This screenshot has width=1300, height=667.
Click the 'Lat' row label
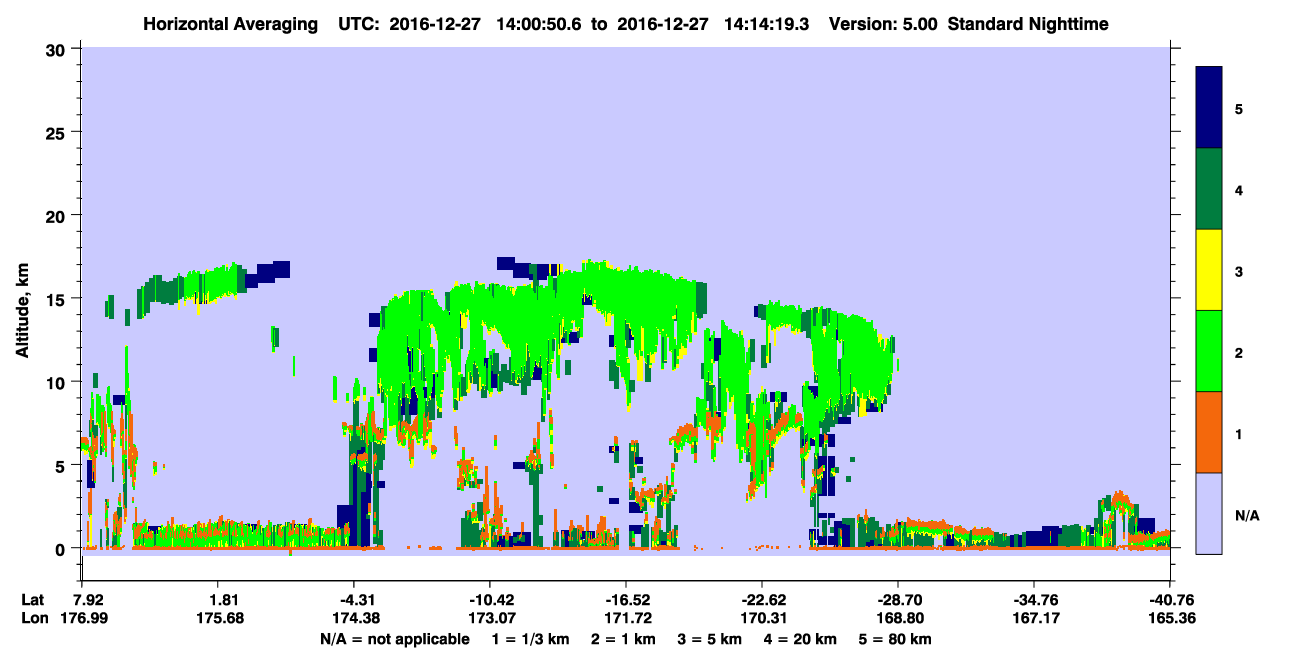tap(33, 600)
